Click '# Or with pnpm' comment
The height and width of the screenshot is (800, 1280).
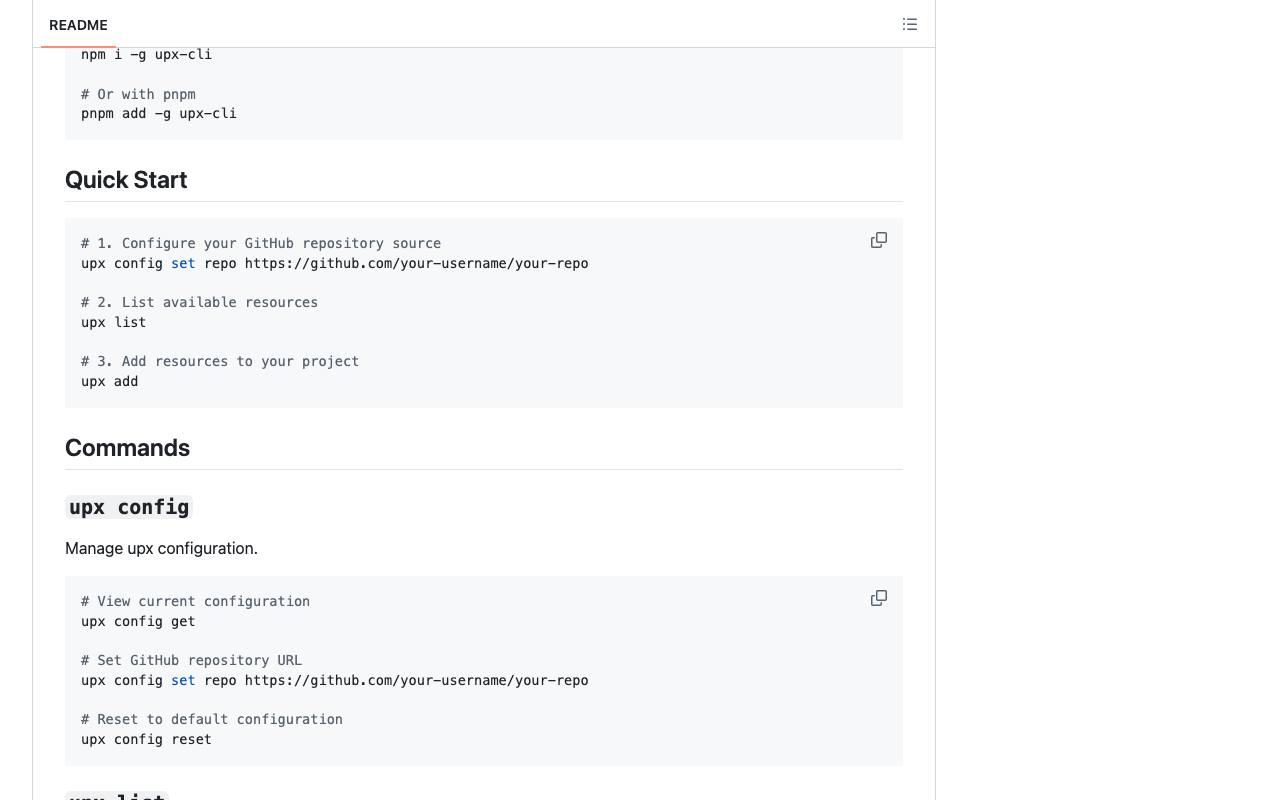click(138, 94)
